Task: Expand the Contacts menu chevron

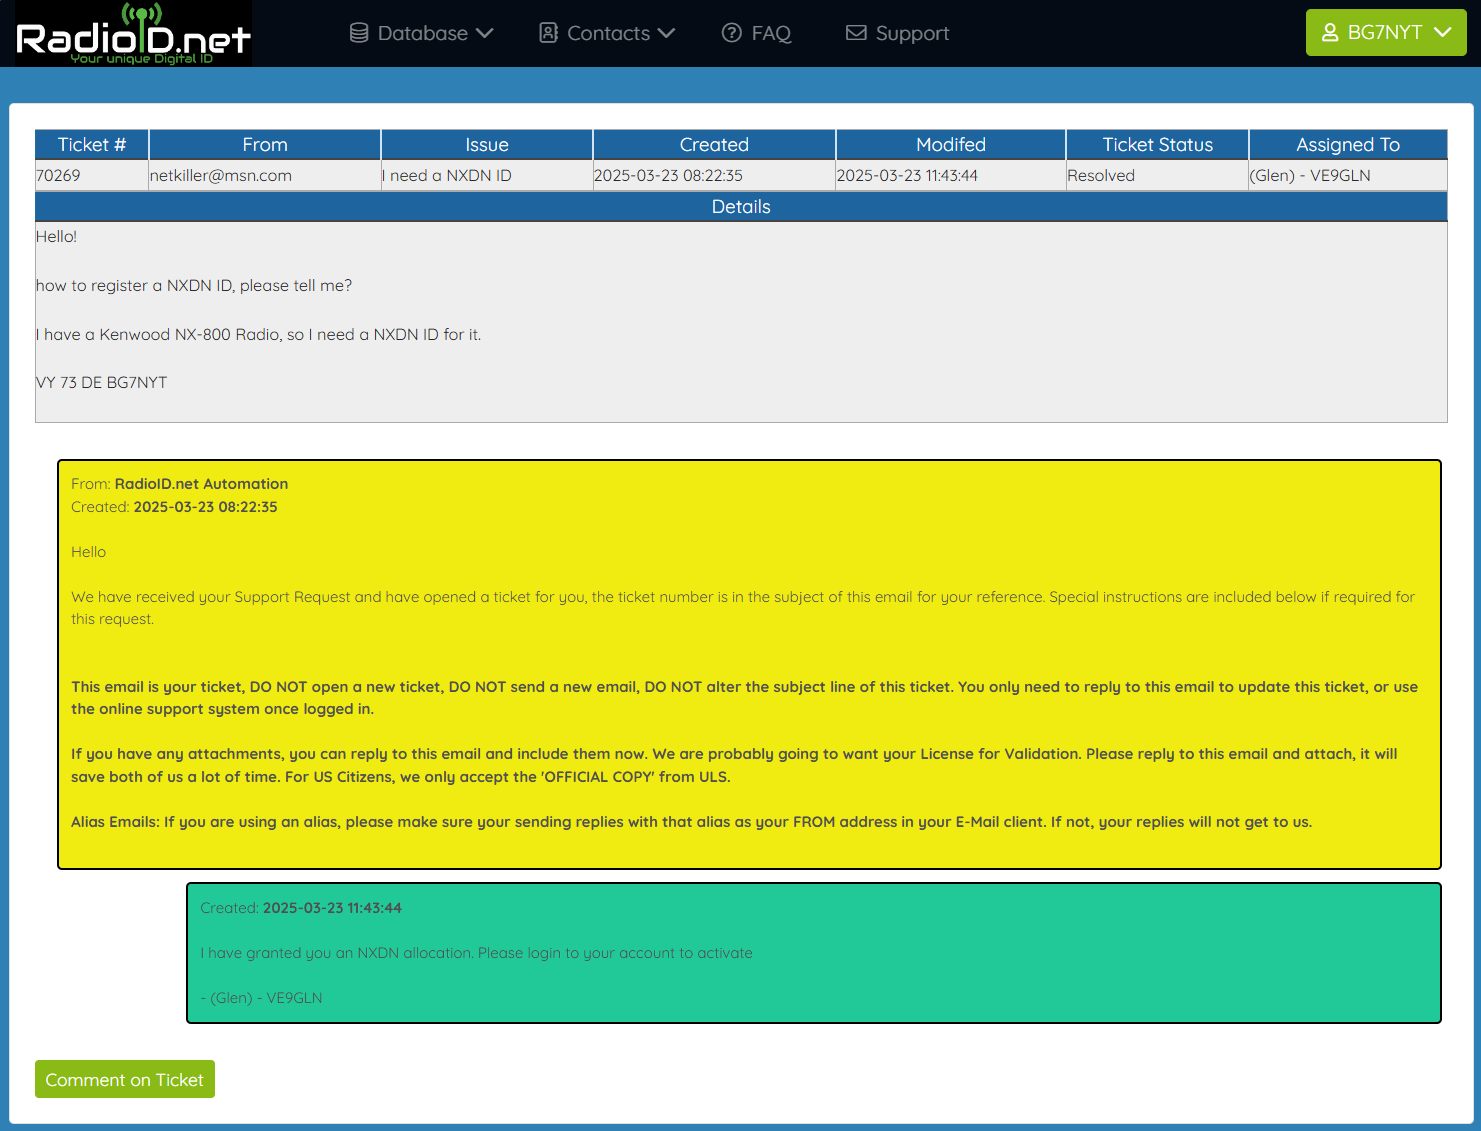Action: click(x=666, y=33)
